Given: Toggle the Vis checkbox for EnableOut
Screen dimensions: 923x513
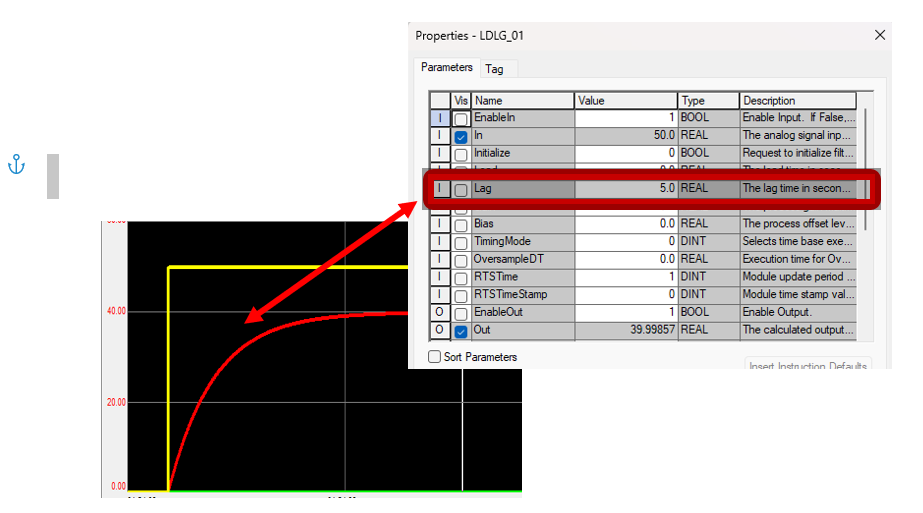Looking at the screenshot, I should (x=461, y=313).
